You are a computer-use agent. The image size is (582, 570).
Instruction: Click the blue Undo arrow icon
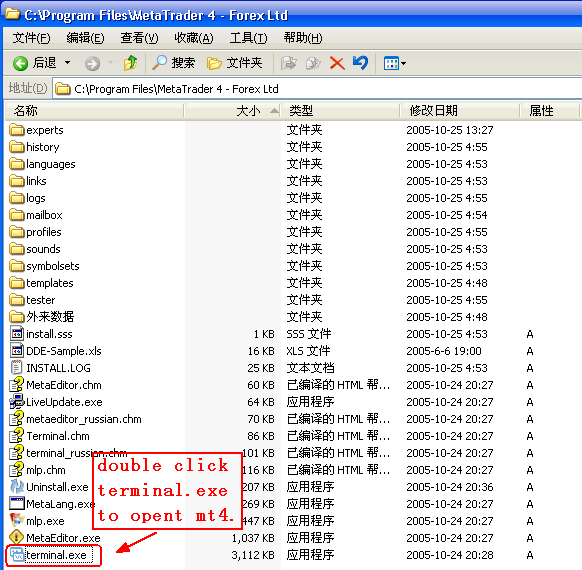[x=360, y=63]
